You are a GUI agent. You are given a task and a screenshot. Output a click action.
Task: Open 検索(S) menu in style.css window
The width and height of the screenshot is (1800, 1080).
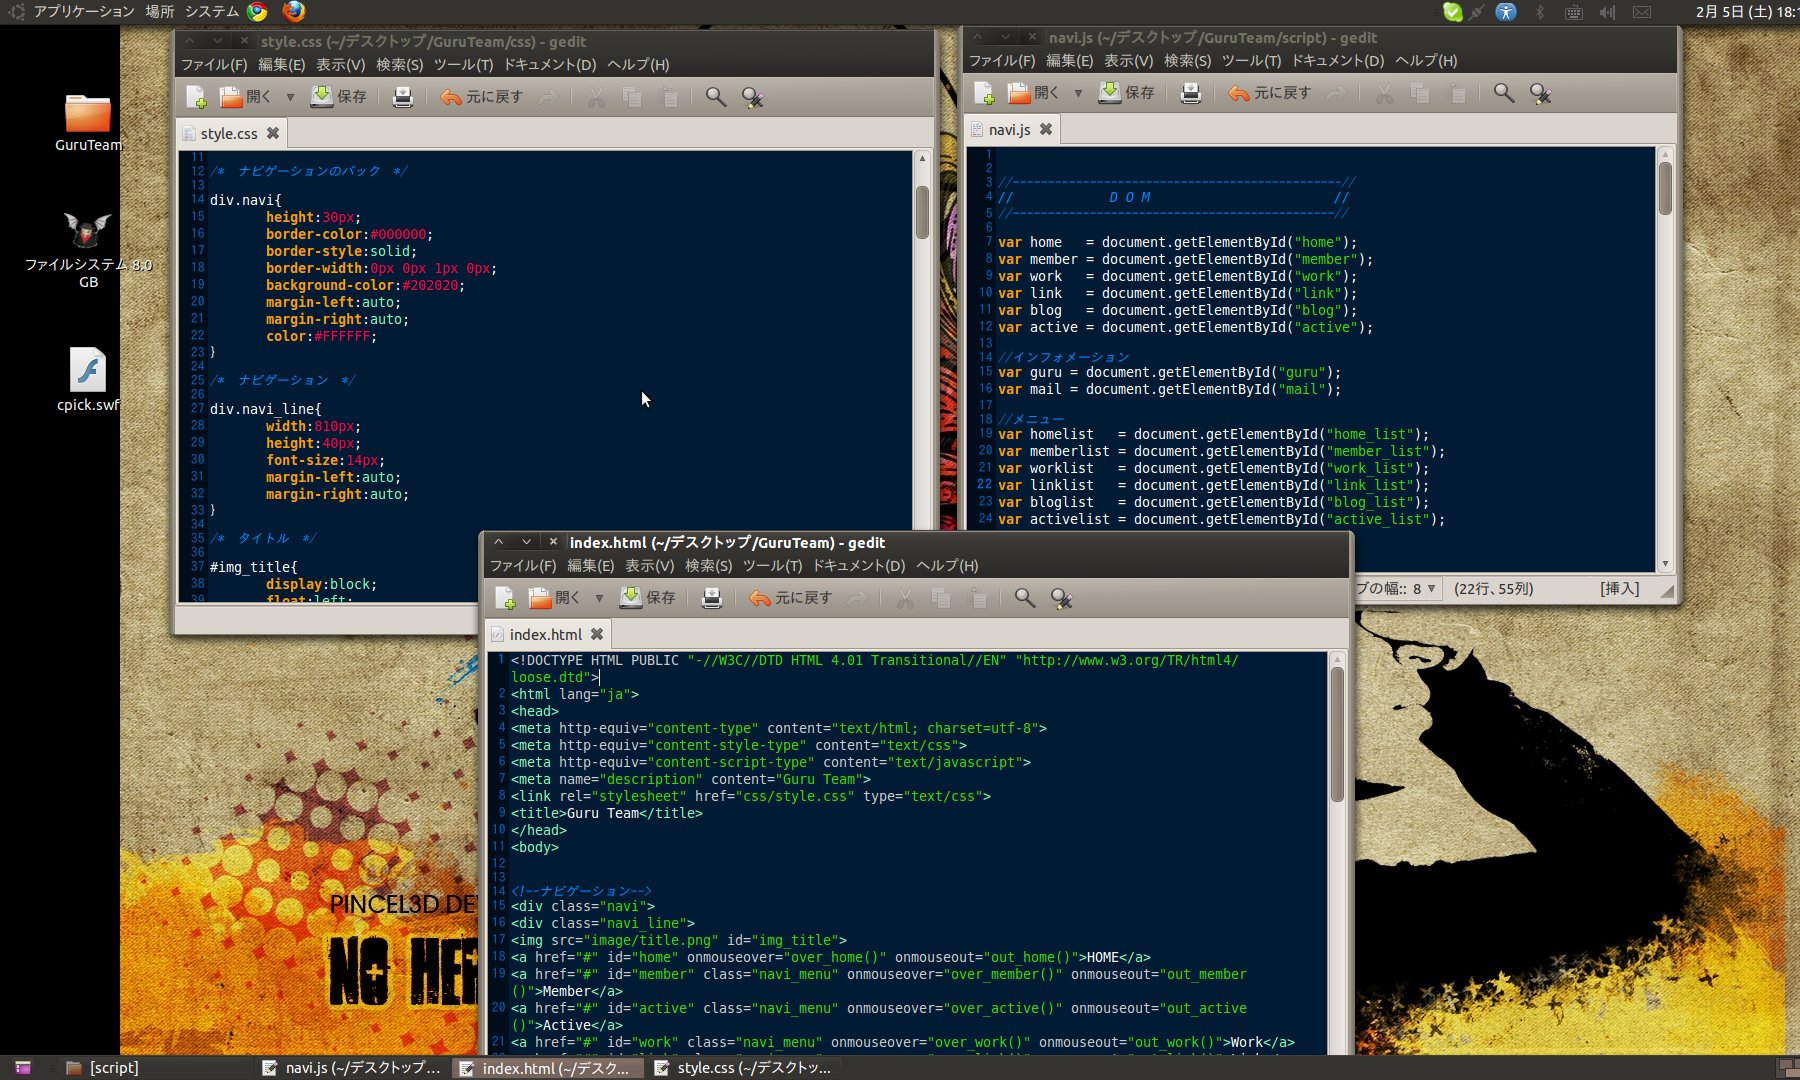399,64
